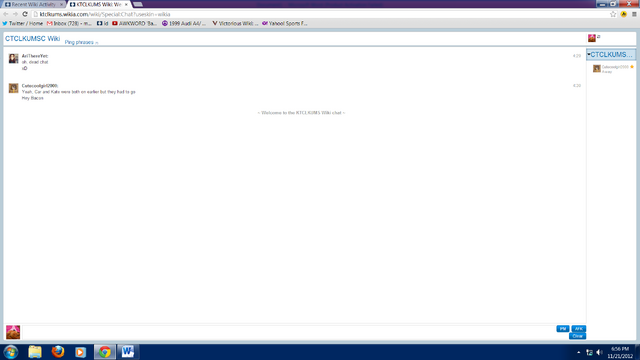The width and height of the screenshot is (640, 360).
Task: Launch Firefox from the taskbar
Action: coord(58,352)
